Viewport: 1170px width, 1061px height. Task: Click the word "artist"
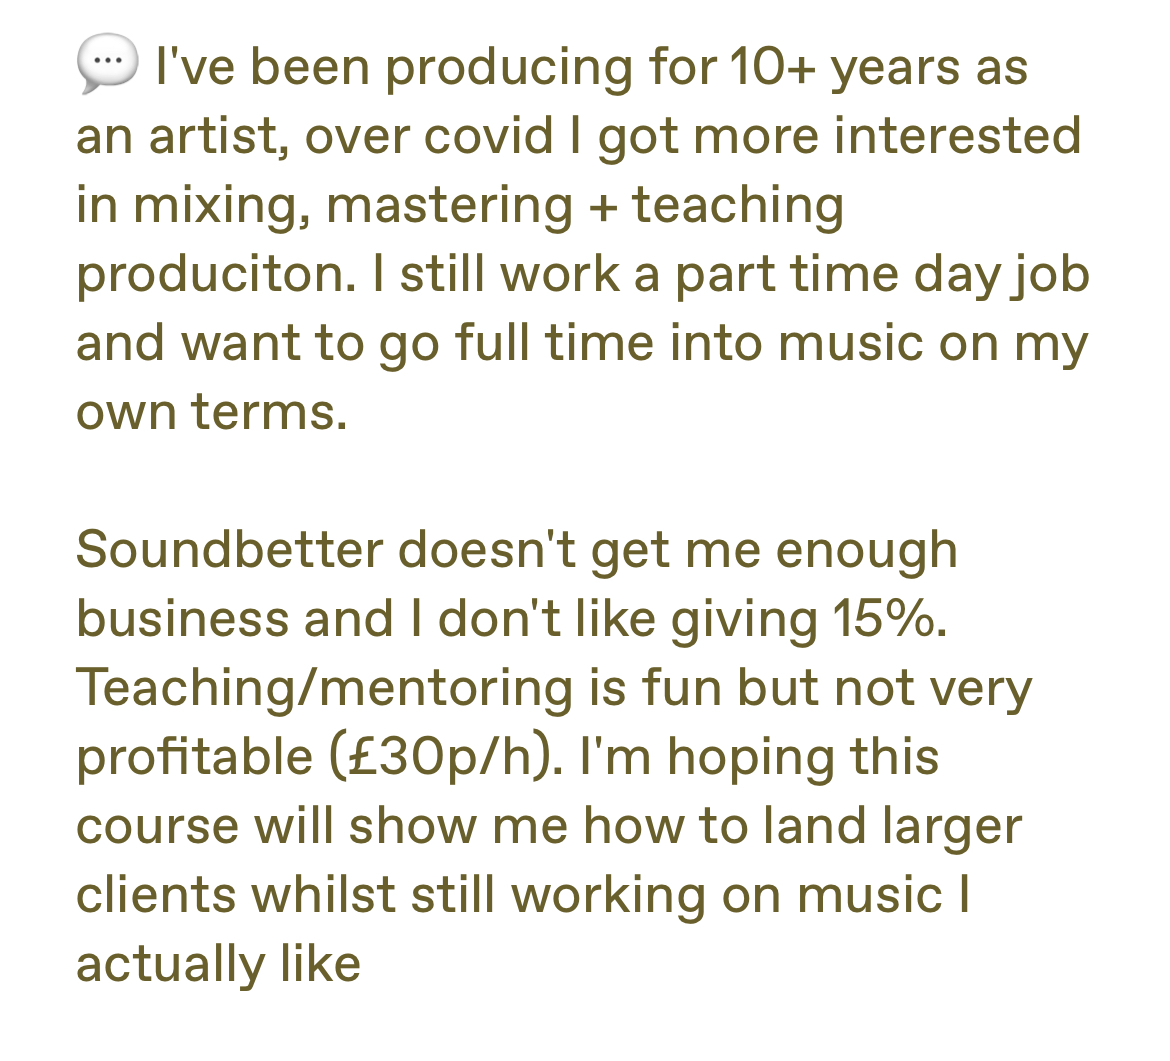click(x=213, y=137)
